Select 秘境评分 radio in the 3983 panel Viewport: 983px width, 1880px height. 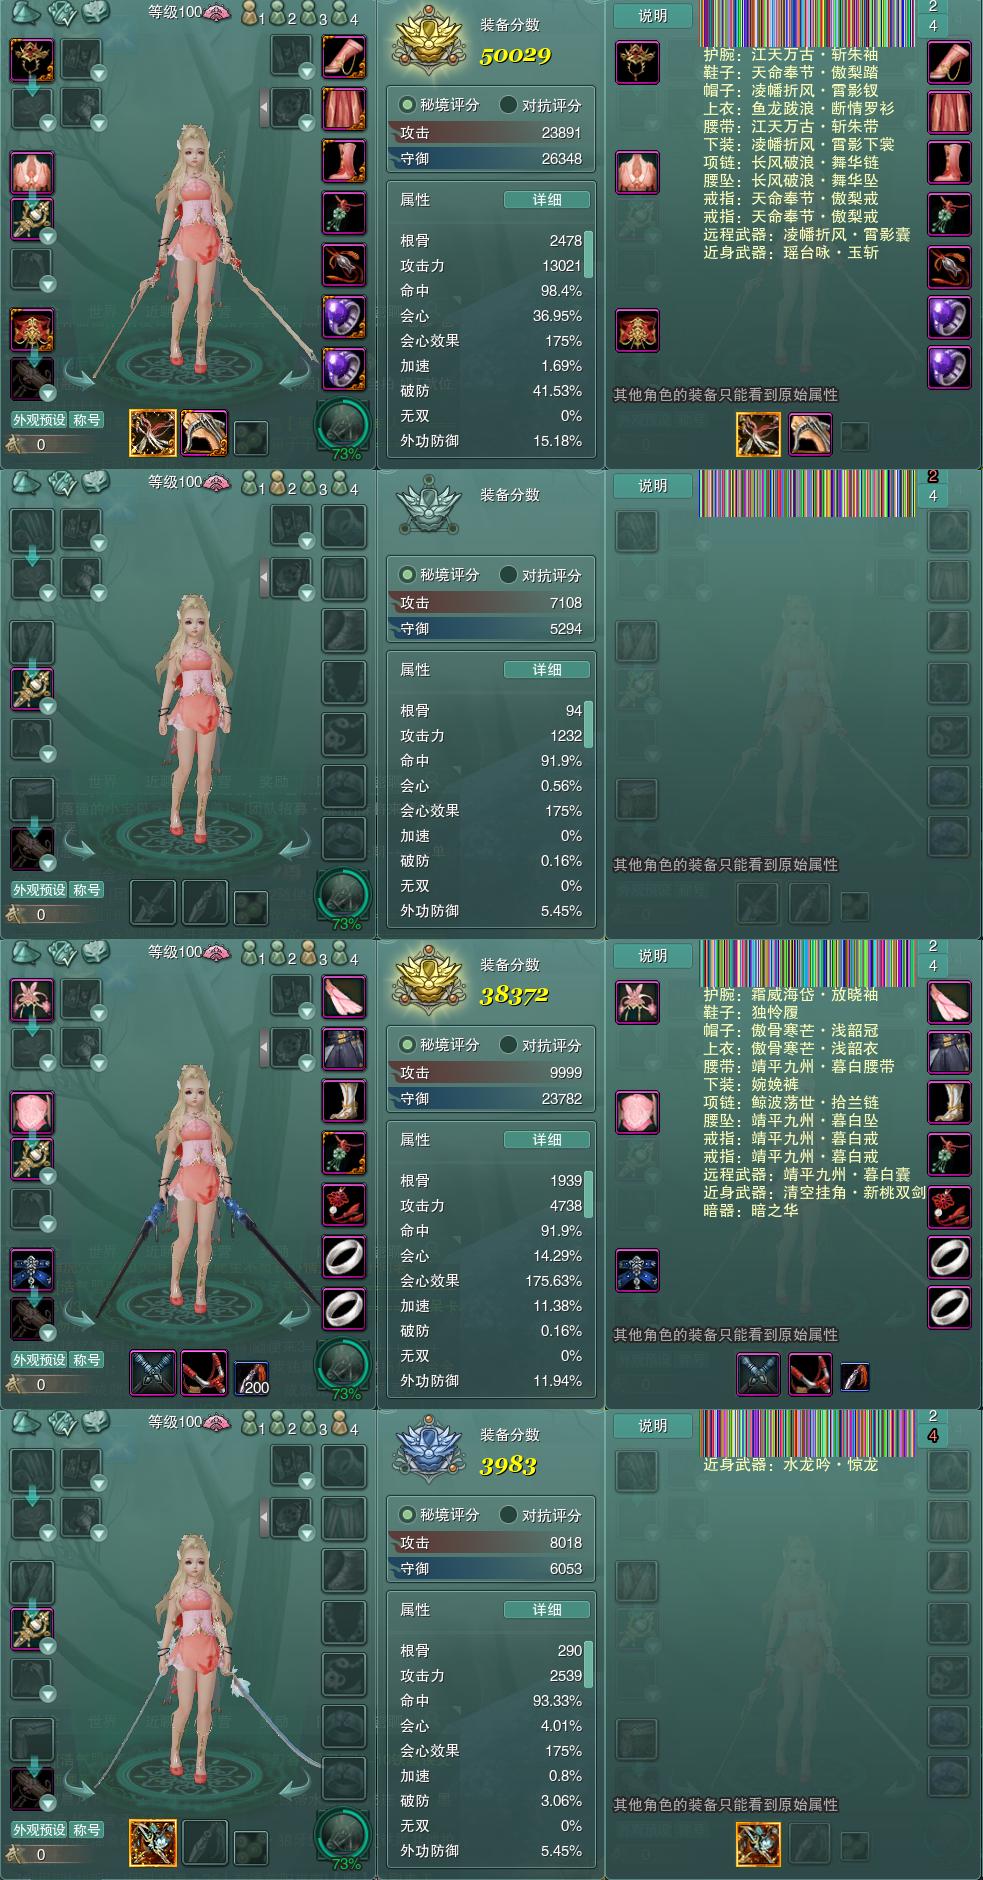click(x=407, y=1514)
